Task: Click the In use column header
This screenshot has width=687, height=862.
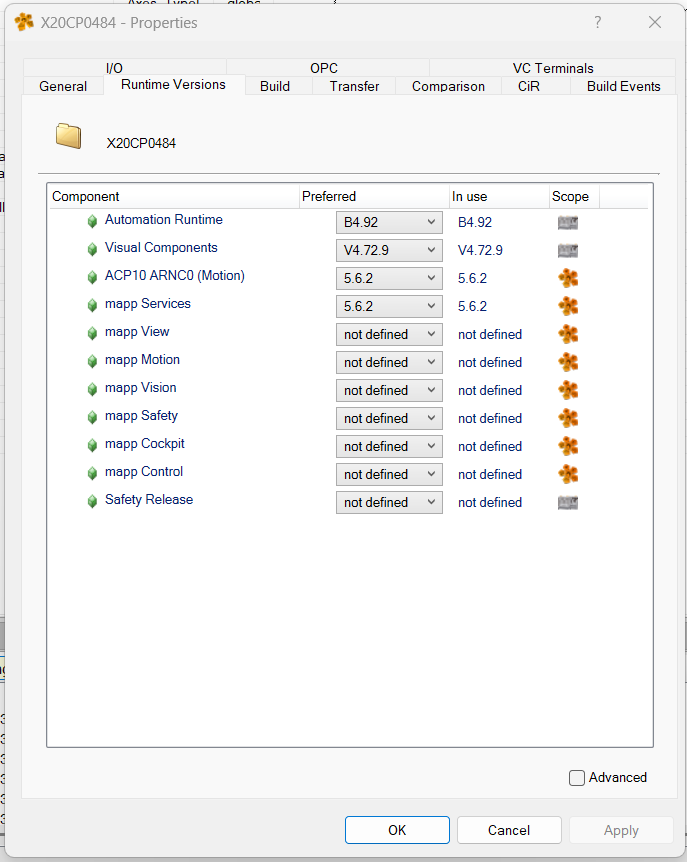Action: 499,196
